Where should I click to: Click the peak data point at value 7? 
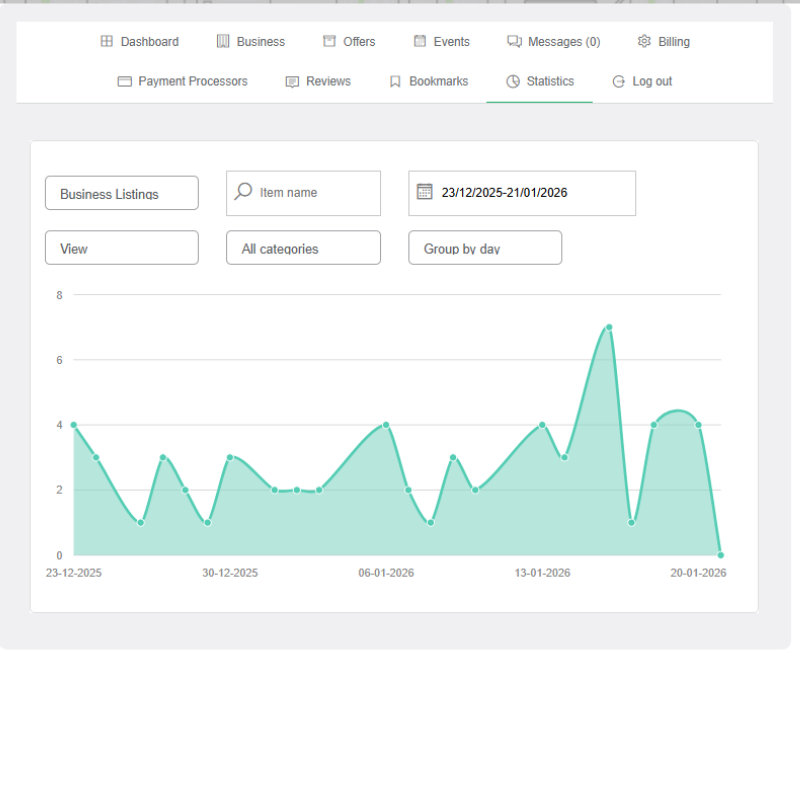[x=609, y=327]
